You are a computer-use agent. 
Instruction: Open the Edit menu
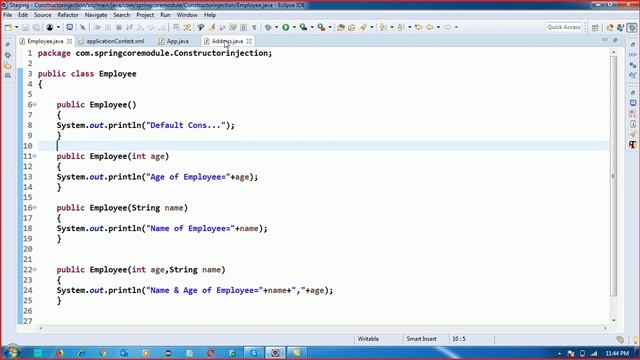click(x=23, y=15)
